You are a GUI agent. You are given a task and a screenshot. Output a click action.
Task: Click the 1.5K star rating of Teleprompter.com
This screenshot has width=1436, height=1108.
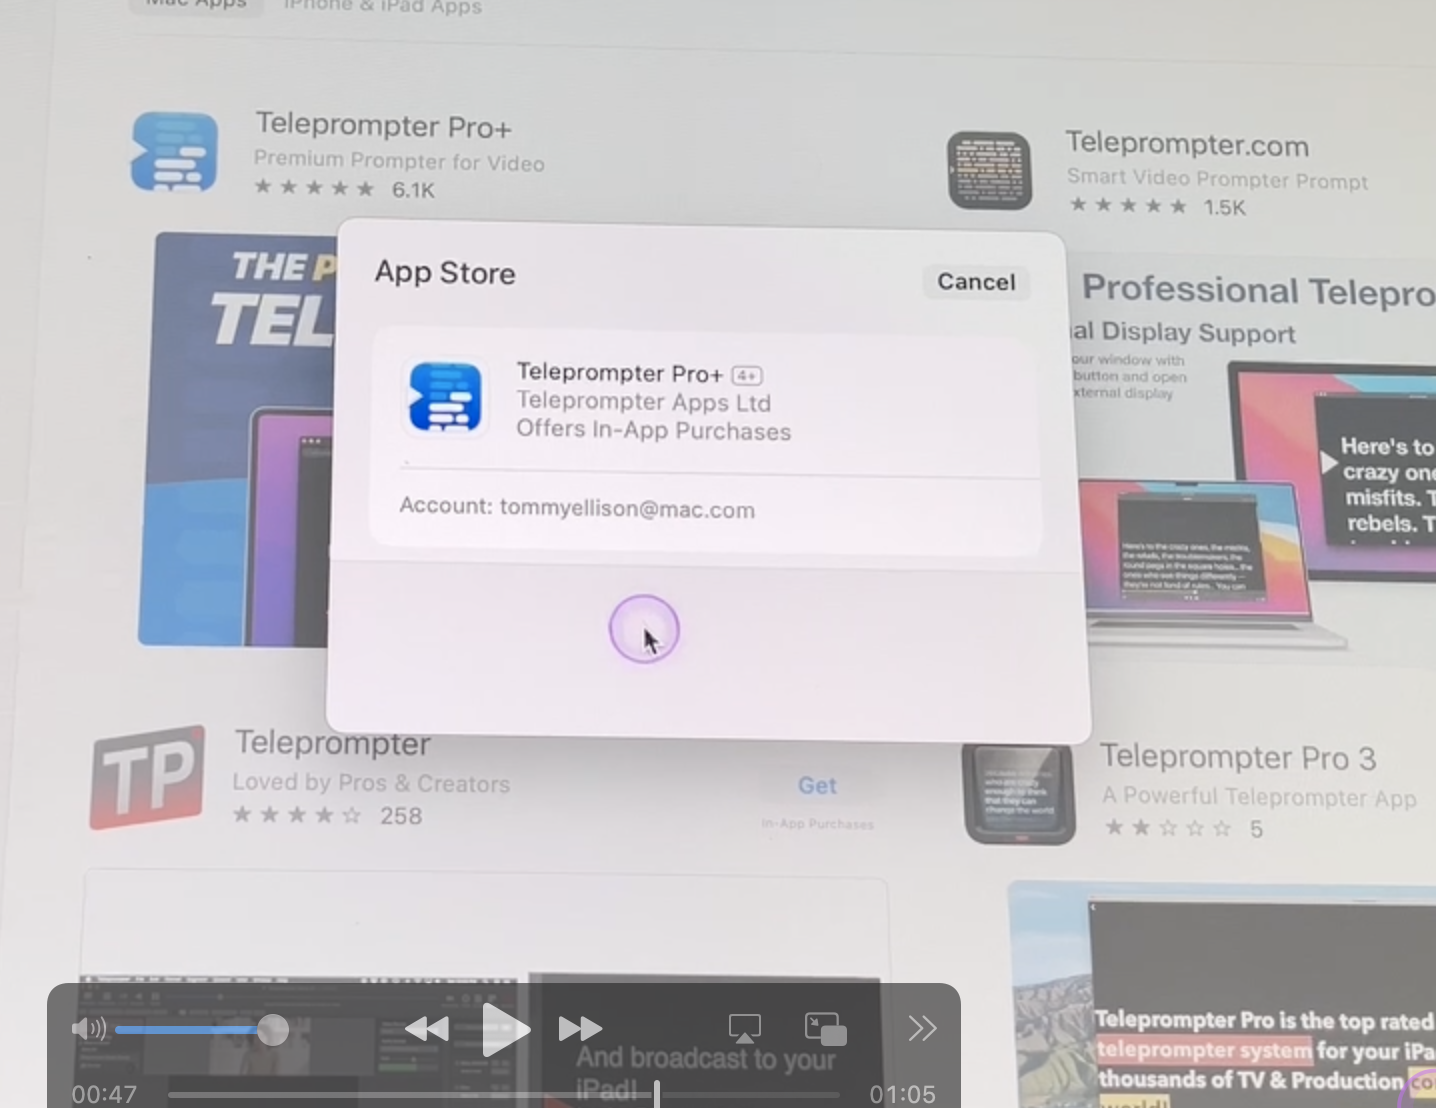pos(1158,206)
